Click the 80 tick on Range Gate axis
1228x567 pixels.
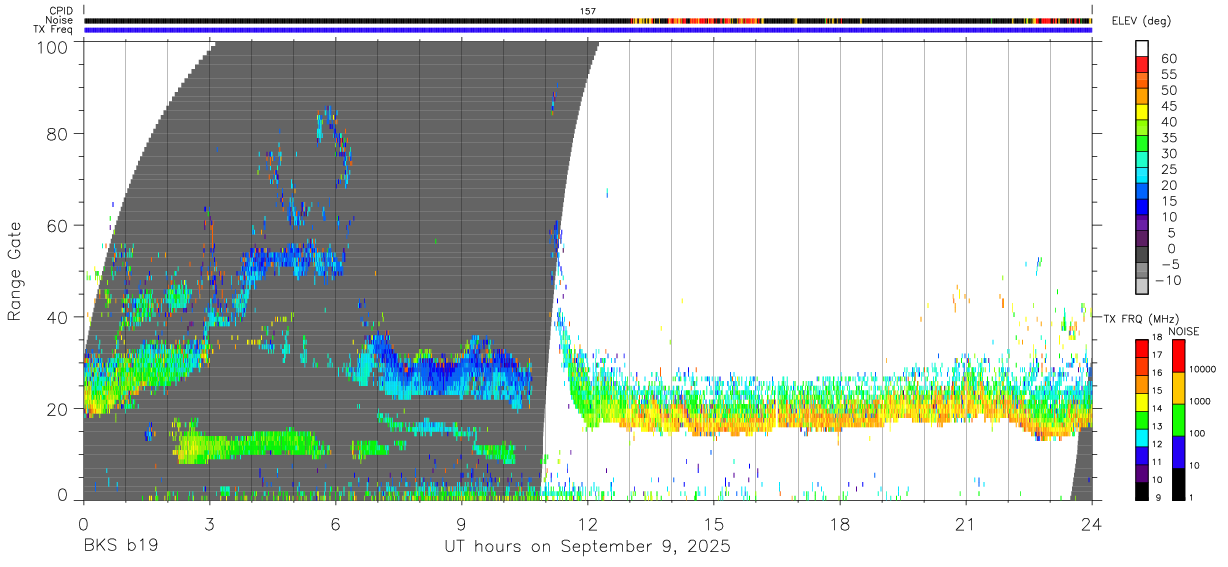(58, 133)
